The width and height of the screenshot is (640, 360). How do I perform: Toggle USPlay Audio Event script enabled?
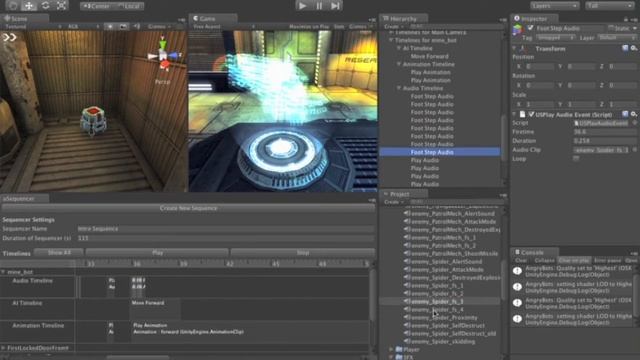531,115
